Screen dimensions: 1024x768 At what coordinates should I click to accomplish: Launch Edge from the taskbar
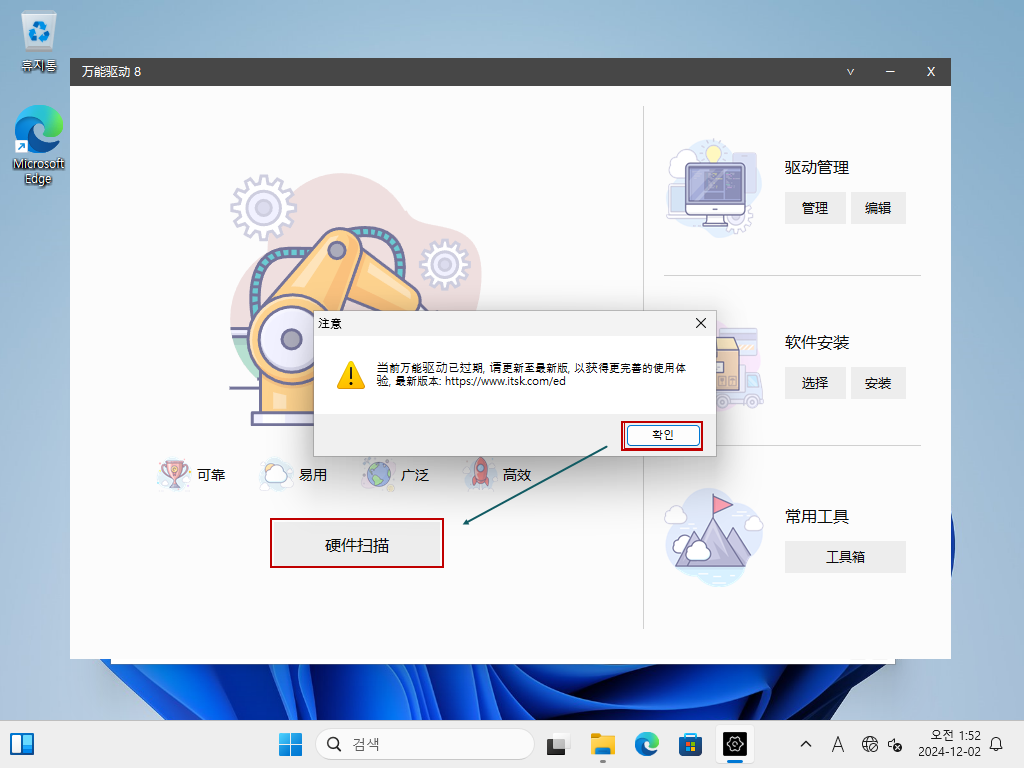[x=647, y=744]
